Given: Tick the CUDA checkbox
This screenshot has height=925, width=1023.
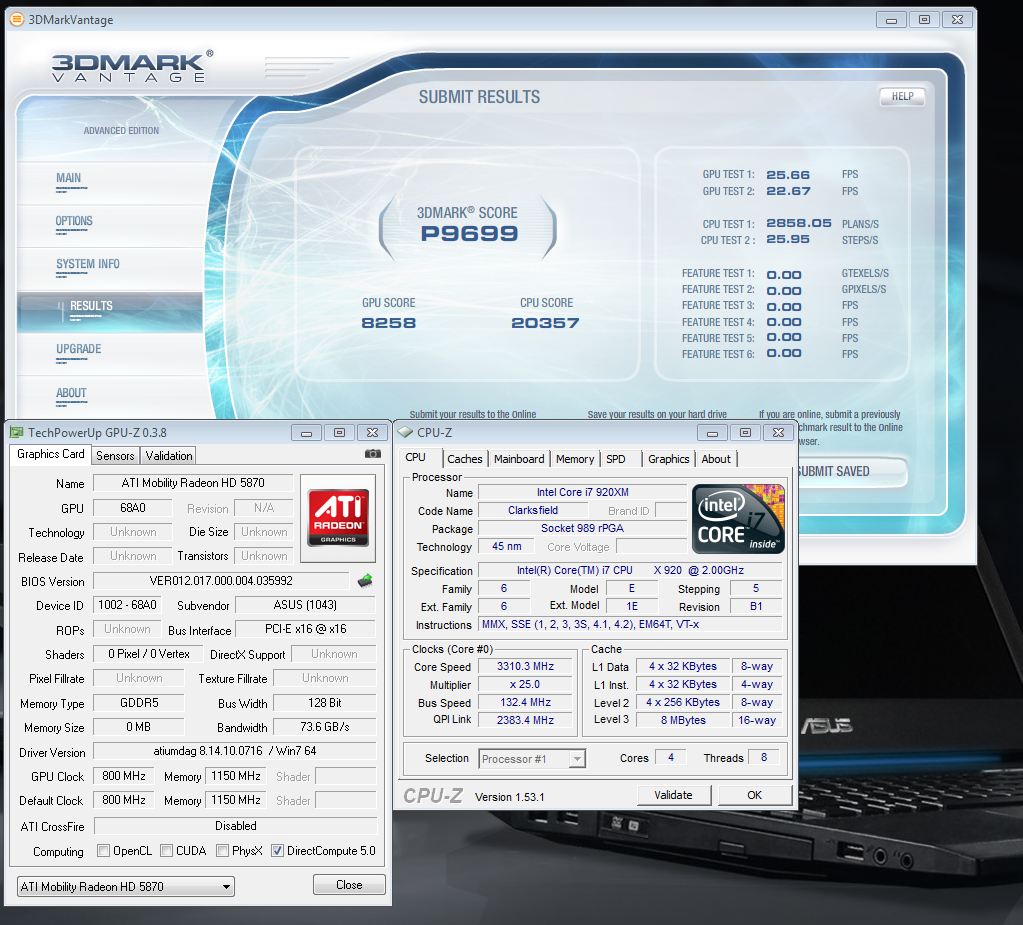Looking at the screenshot, I should tap(166, 851).
